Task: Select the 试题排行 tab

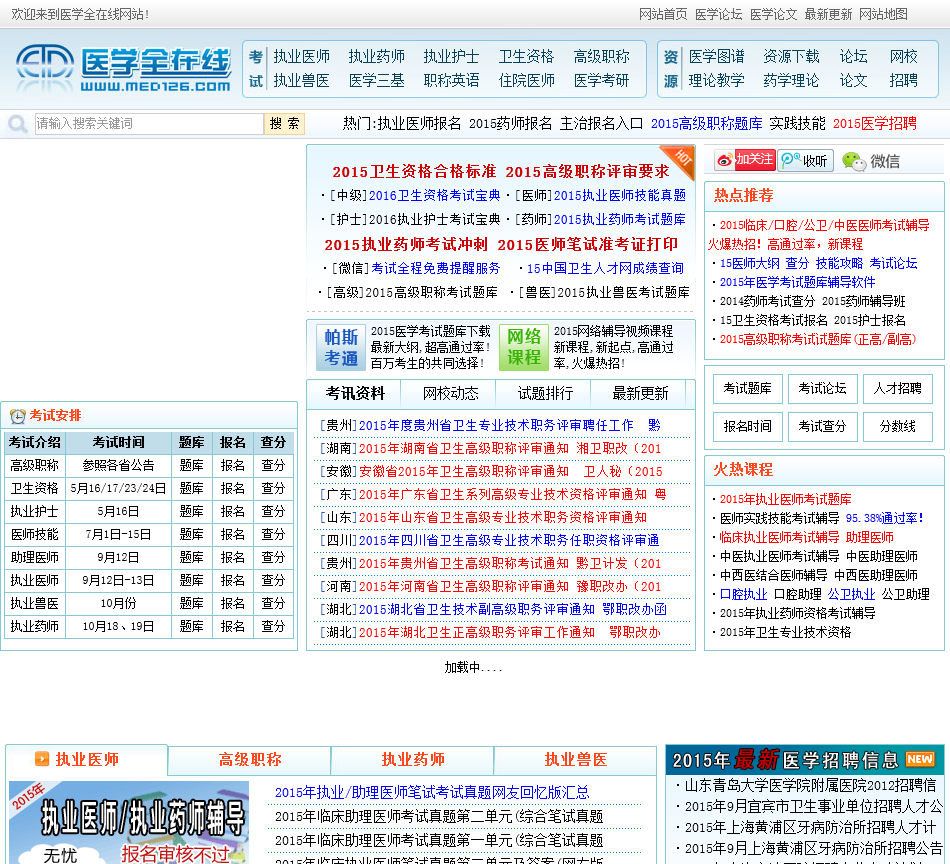Action: [545, 393]
